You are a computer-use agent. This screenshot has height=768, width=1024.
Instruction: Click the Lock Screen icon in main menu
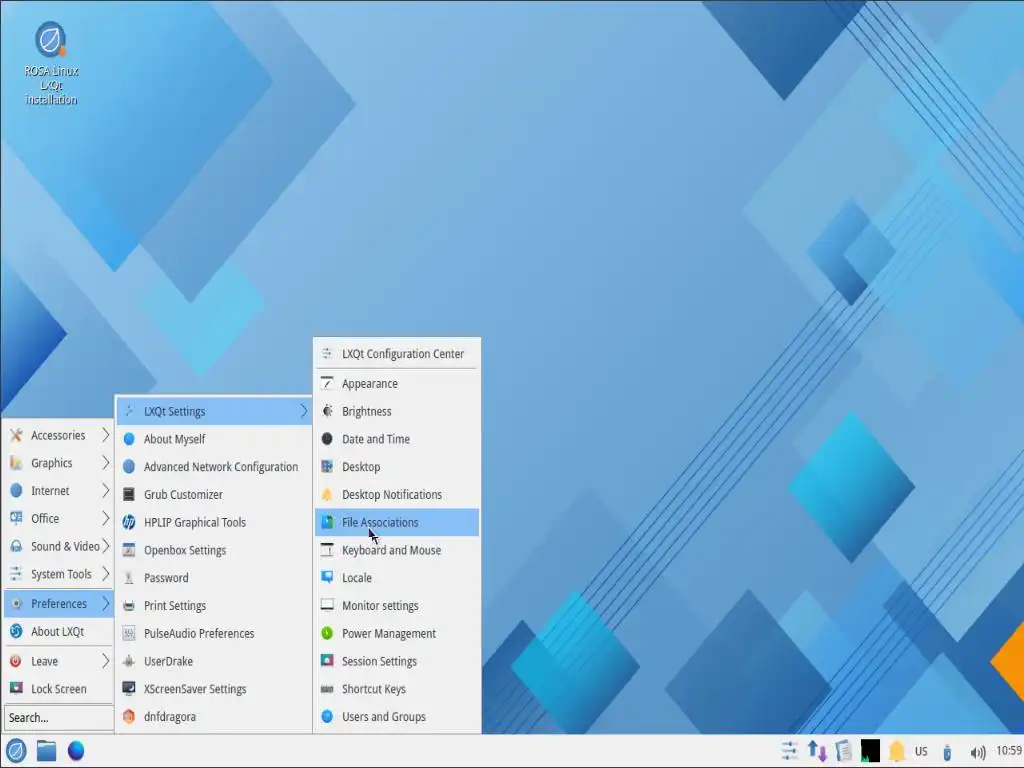(16, 688)
